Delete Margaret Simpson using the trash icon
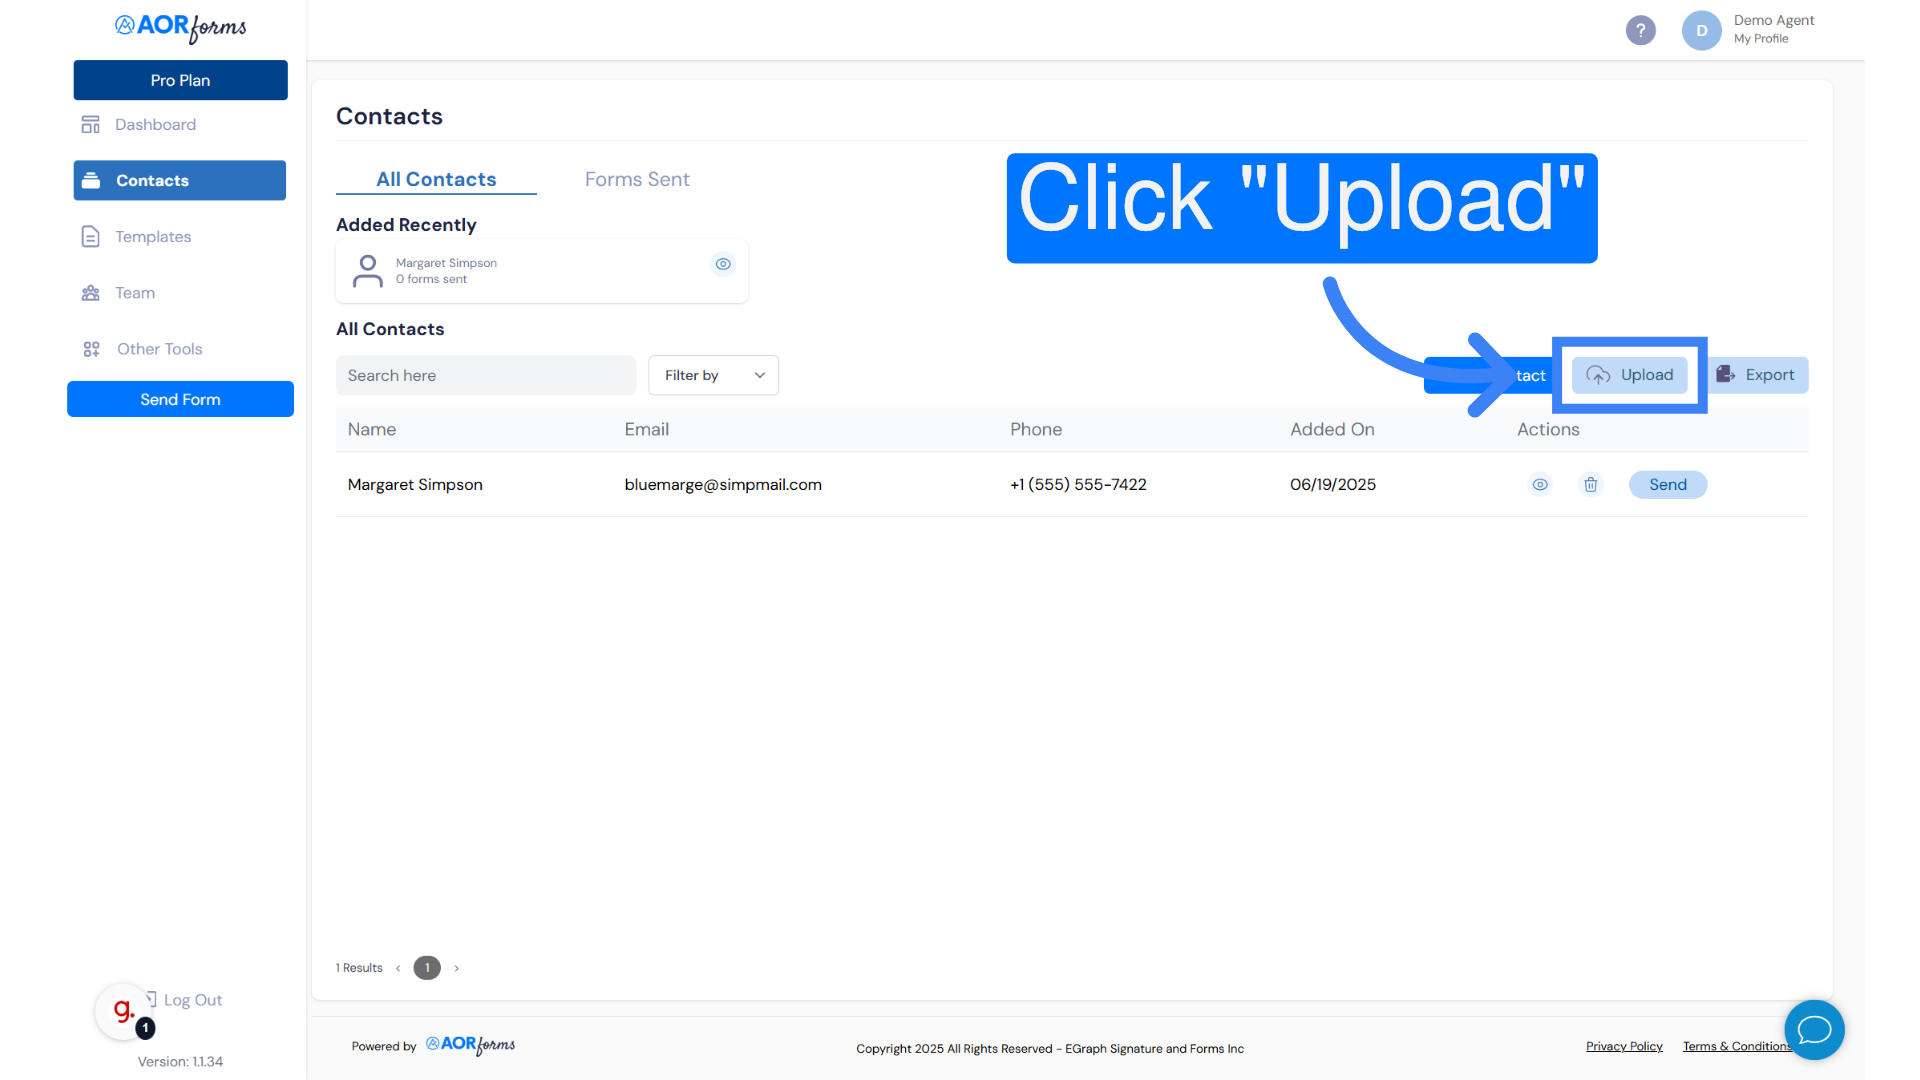 pyautogui.click(x=1590, y=485)
